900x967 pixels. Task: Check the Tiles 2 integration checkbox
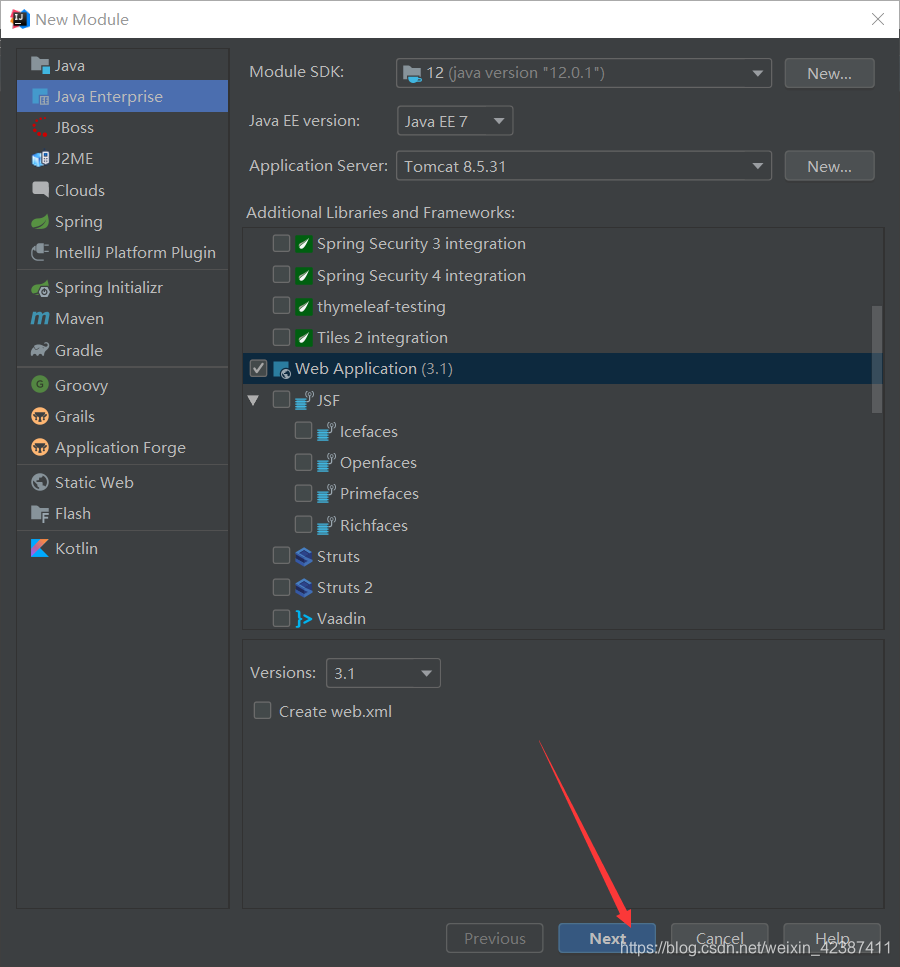click(281, 337)
